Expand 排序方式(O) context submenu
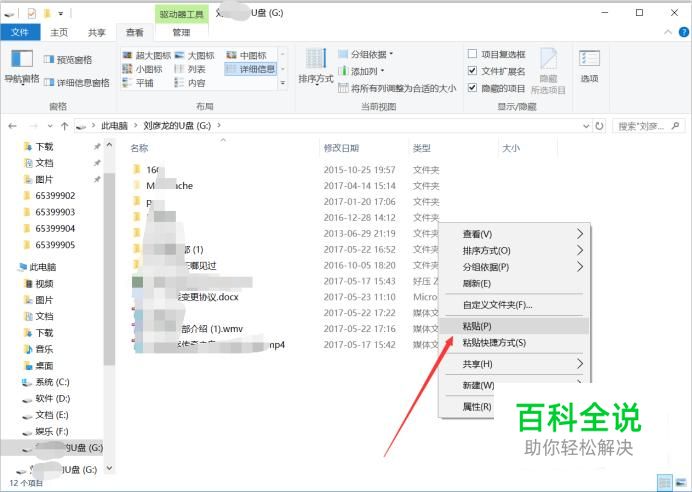Viewport: 692px width, 492px height. [x=514, y=251]
